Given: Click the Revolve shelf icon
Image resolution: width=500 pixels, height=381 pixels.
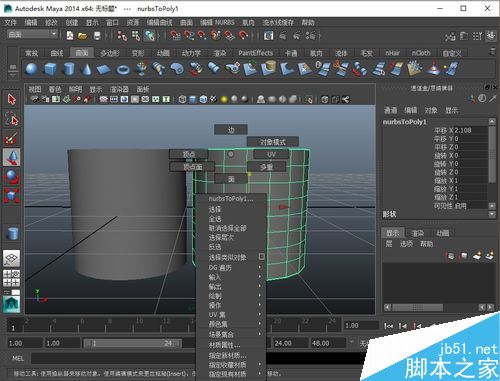Looking at the screenshot, I should point(141,69).
